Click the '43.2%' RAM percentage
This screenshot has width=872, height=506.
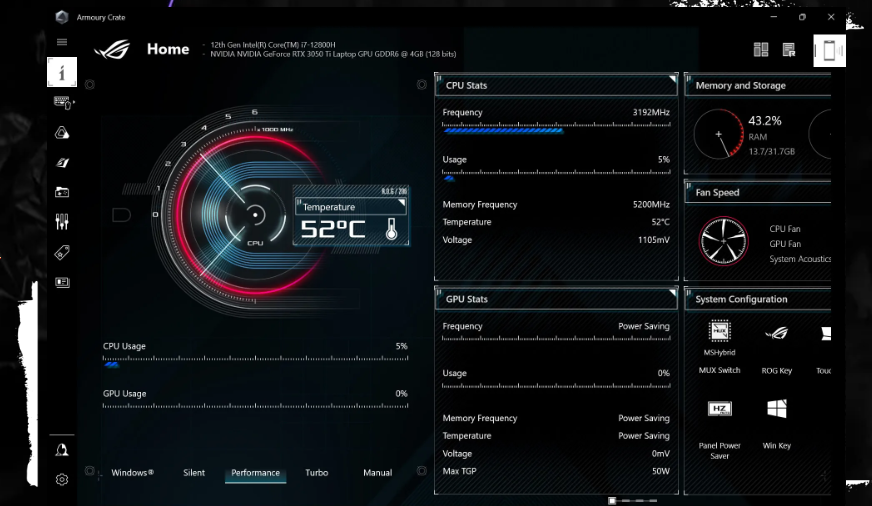coord(765,121)
